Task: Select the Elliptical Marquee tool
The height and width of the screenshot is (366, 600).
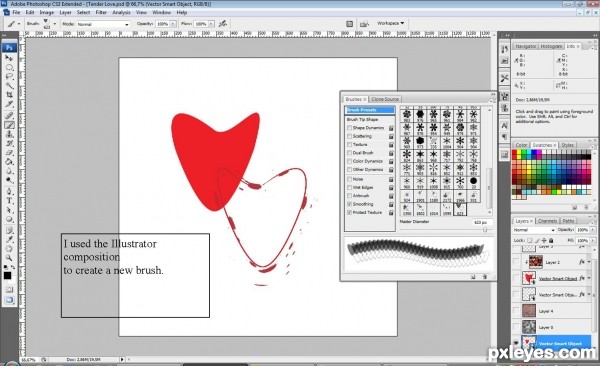Action: tap(9, 67)
